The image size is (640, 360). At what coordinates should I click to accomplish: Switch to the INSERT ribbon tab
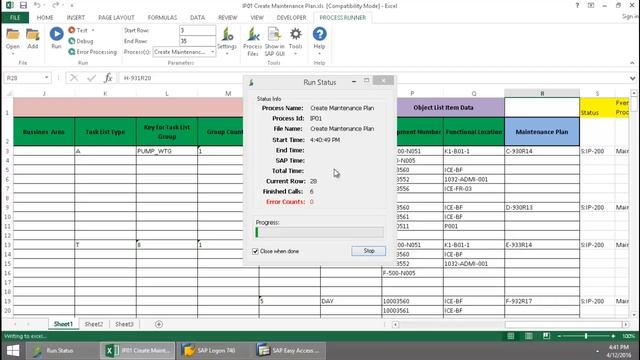pyautogui.click(x=76, y=18)
